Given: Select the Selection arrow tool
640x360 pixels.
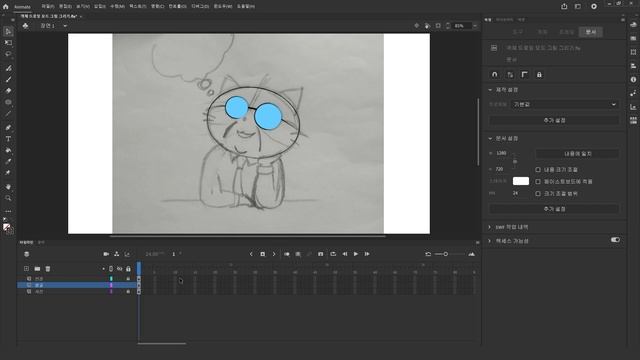Looking at the screenshot, I should click(x=8, y=31).
